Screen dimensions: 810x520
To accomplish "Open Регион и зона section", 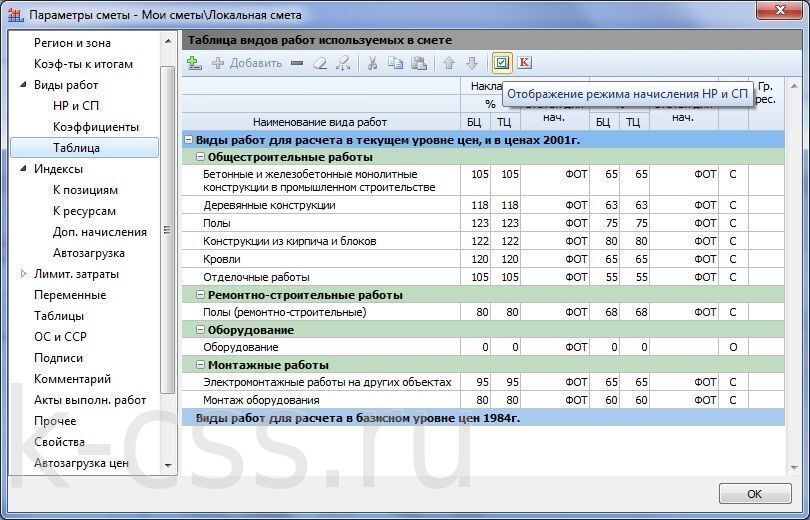I will pyautogui.click(x=72, y=43).
